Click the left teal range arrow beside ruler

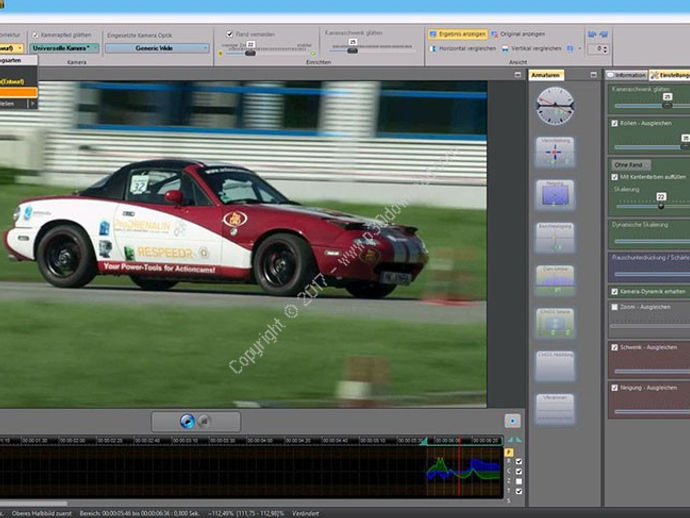[x=510, y=440]
